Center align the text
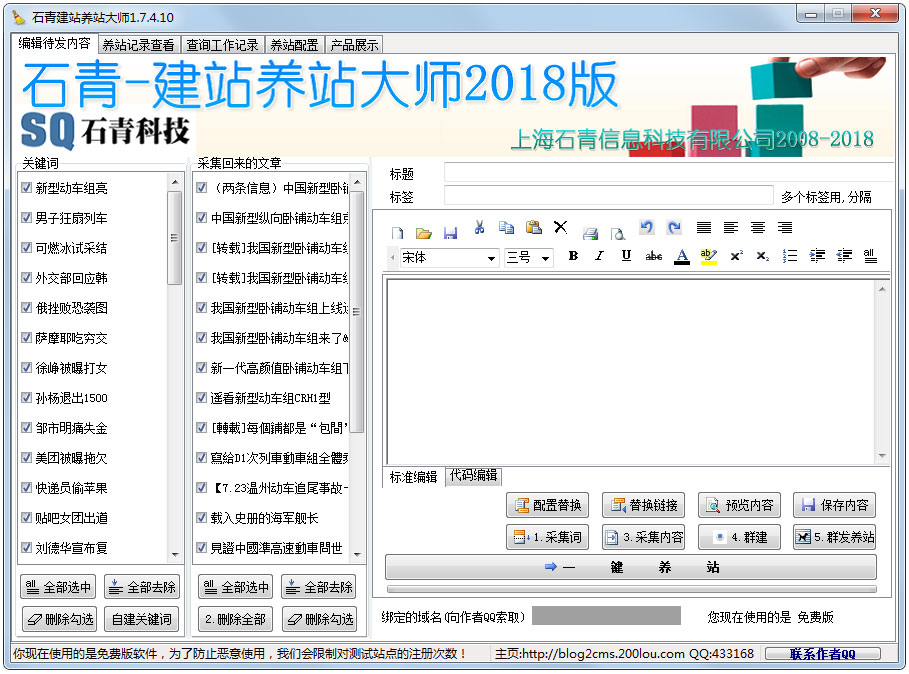This screenshot has height=674, width=909. 758,227
